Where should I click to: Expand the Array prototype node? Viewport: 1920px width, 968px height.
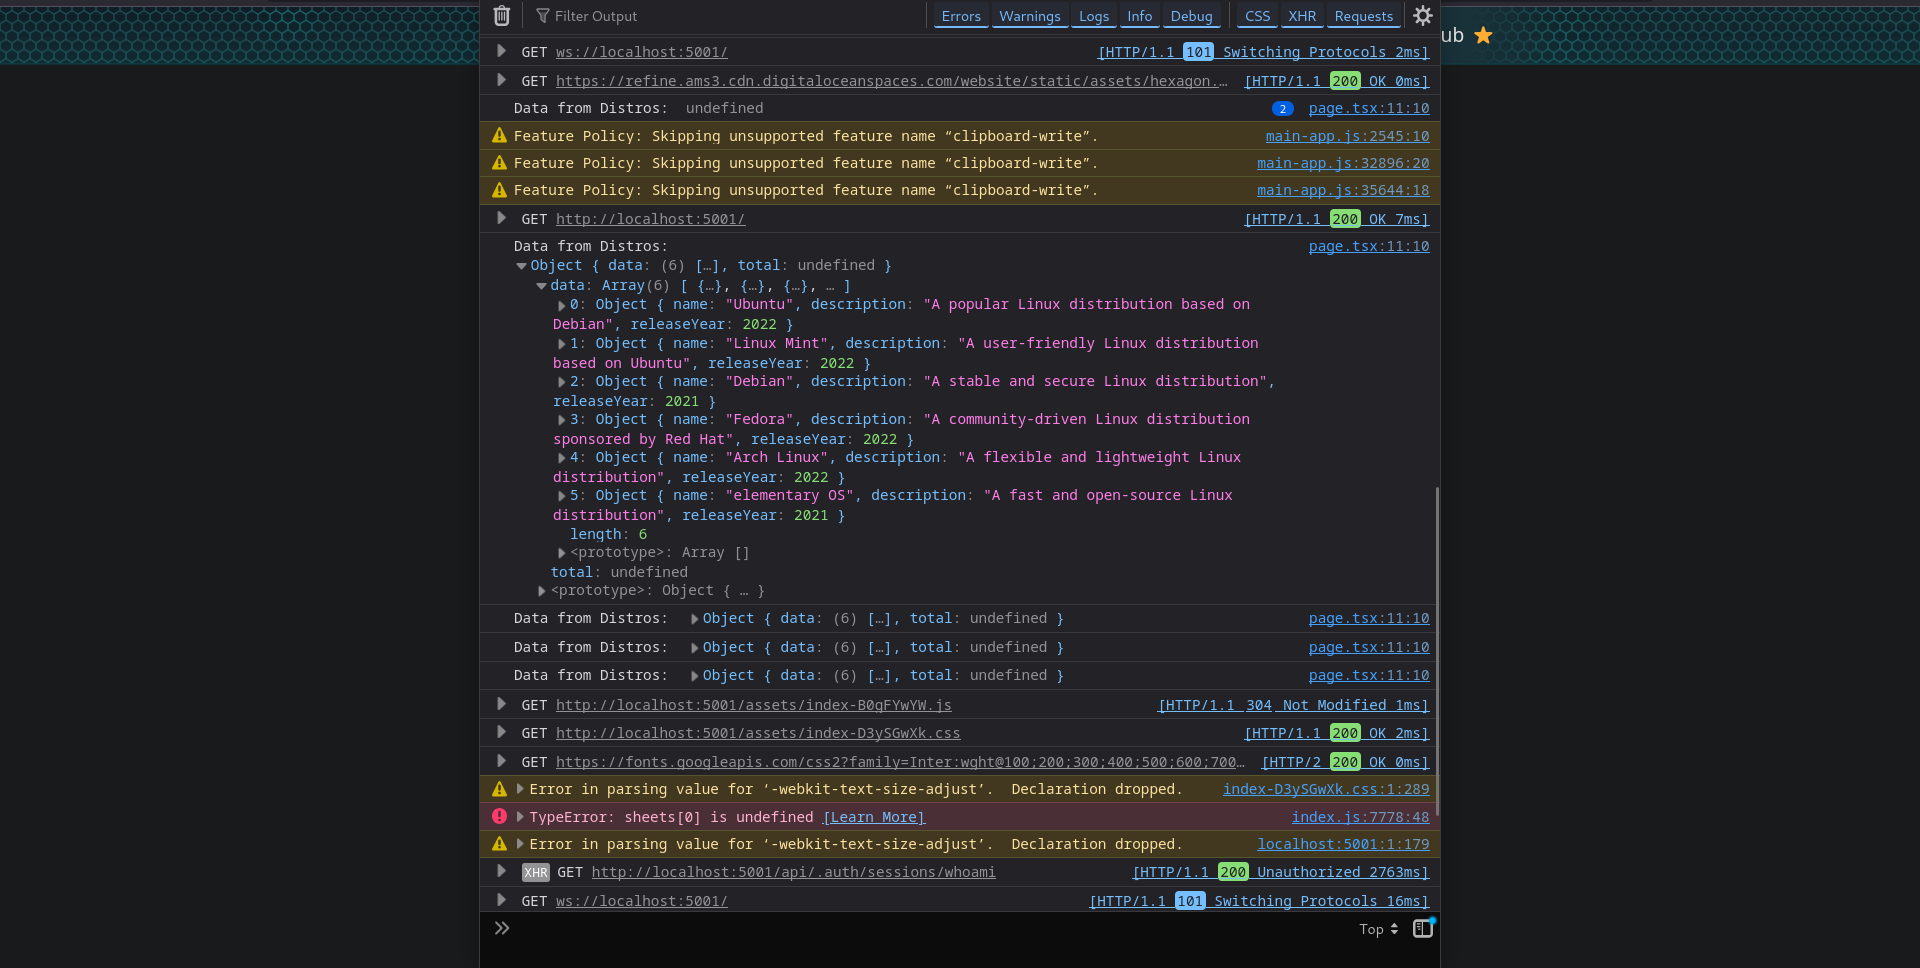(562, 553)
